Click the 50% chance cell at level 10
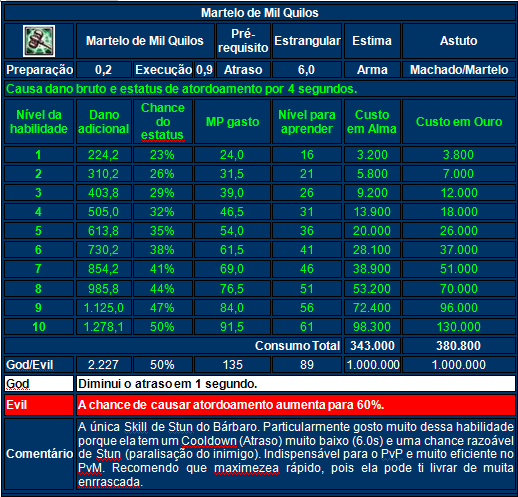The height and width of the screenshot is (497, 518). tap(163, 327)
